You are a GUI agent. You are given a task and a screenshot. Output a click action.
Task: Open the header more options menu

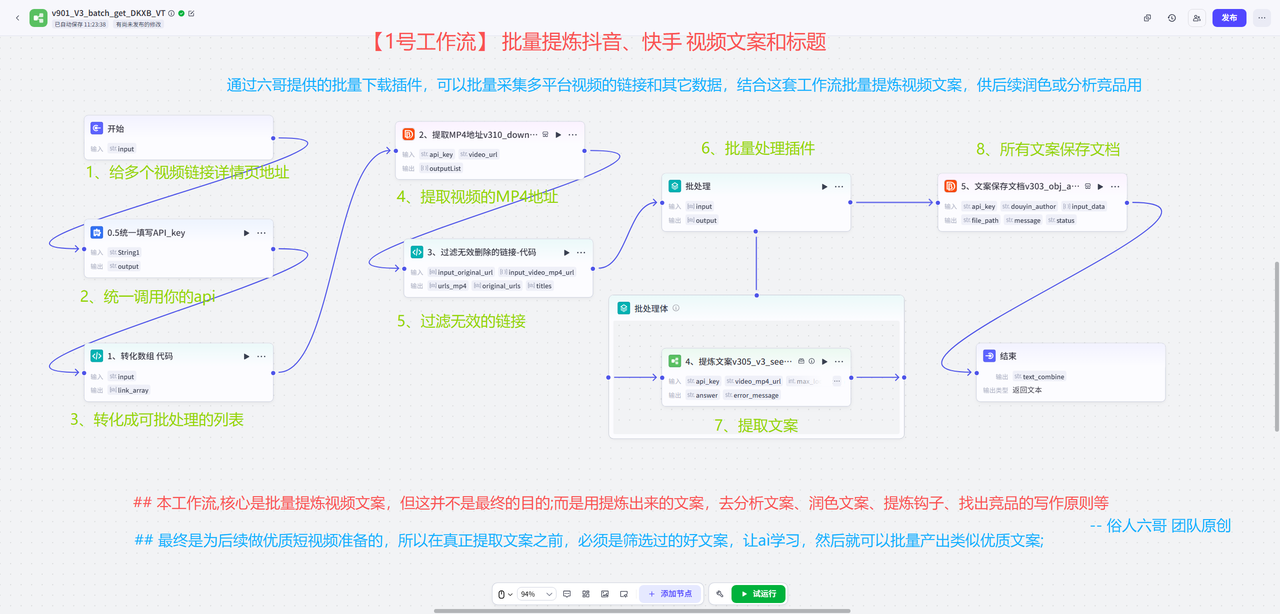pyautogui.click(x=1262, y=18)
